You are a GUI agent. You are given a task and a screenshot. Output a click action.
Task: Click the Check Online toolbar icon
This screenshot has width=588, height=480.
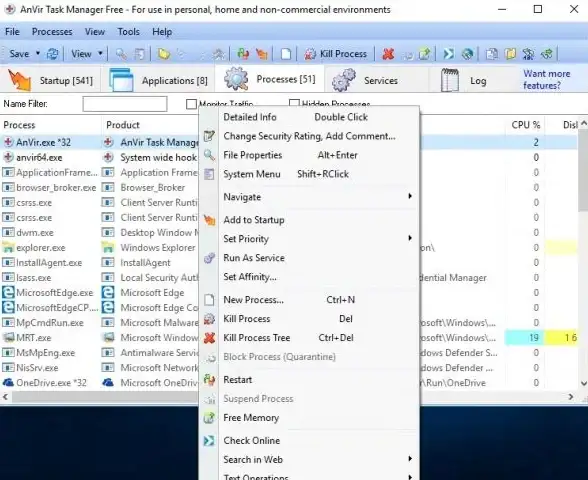(448, 54)
